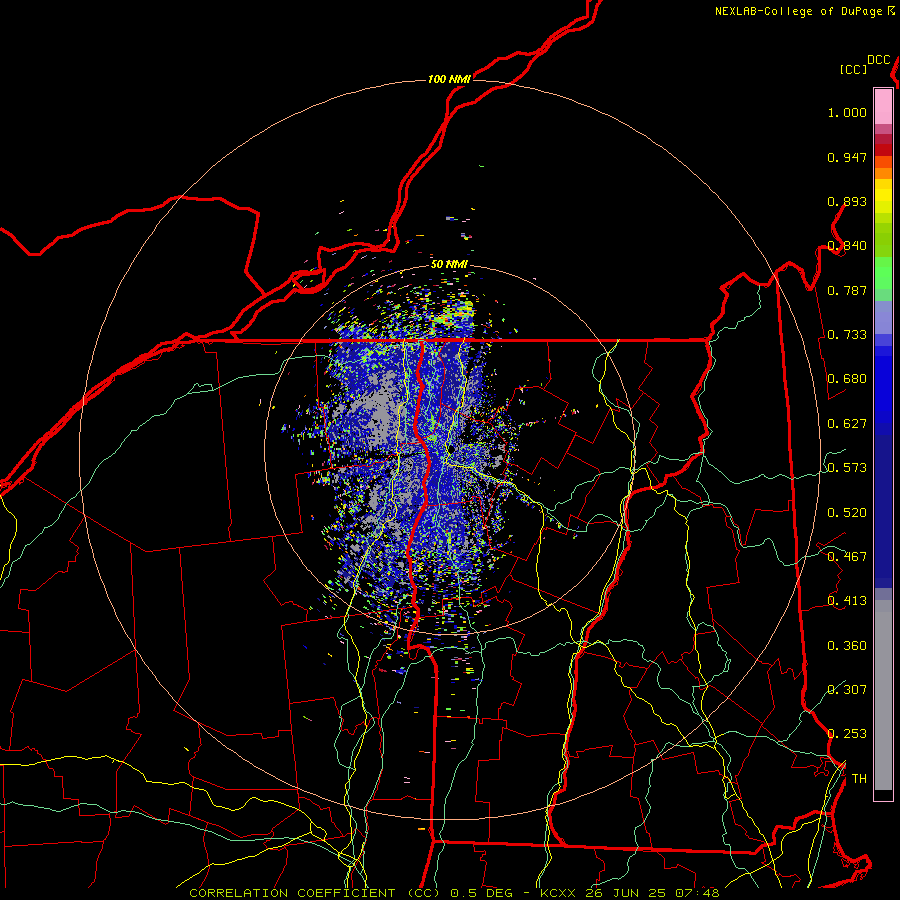Click the 0.520 scale value
This screenshot has width=900, height=900.
[x=847, y=513]
